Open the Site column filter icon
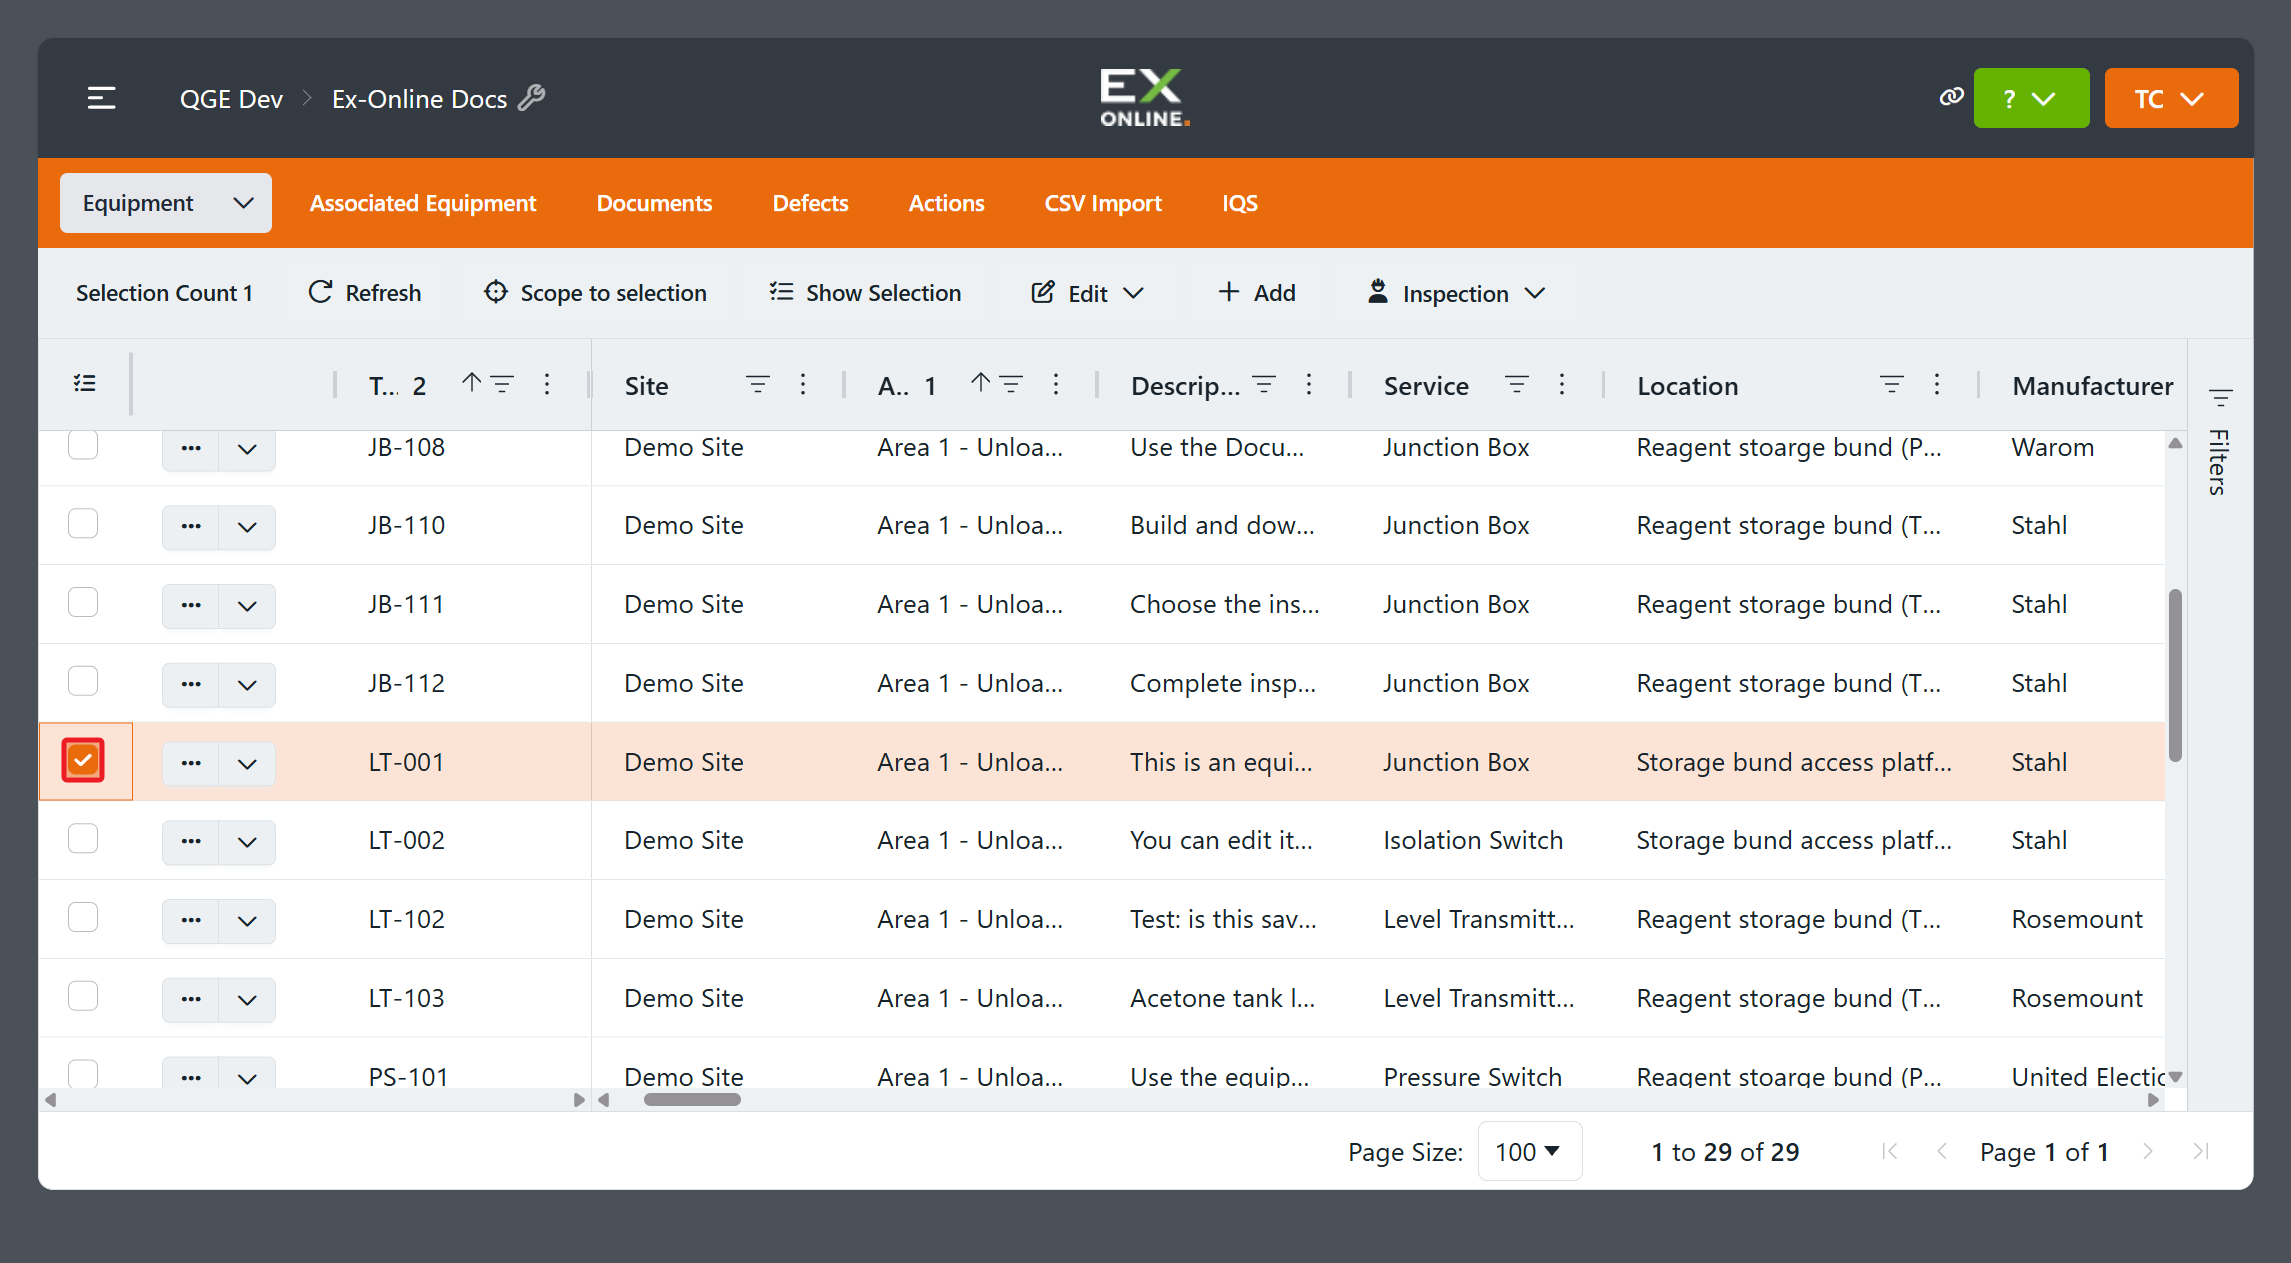2291x1263 pixels. click(758, 384)
